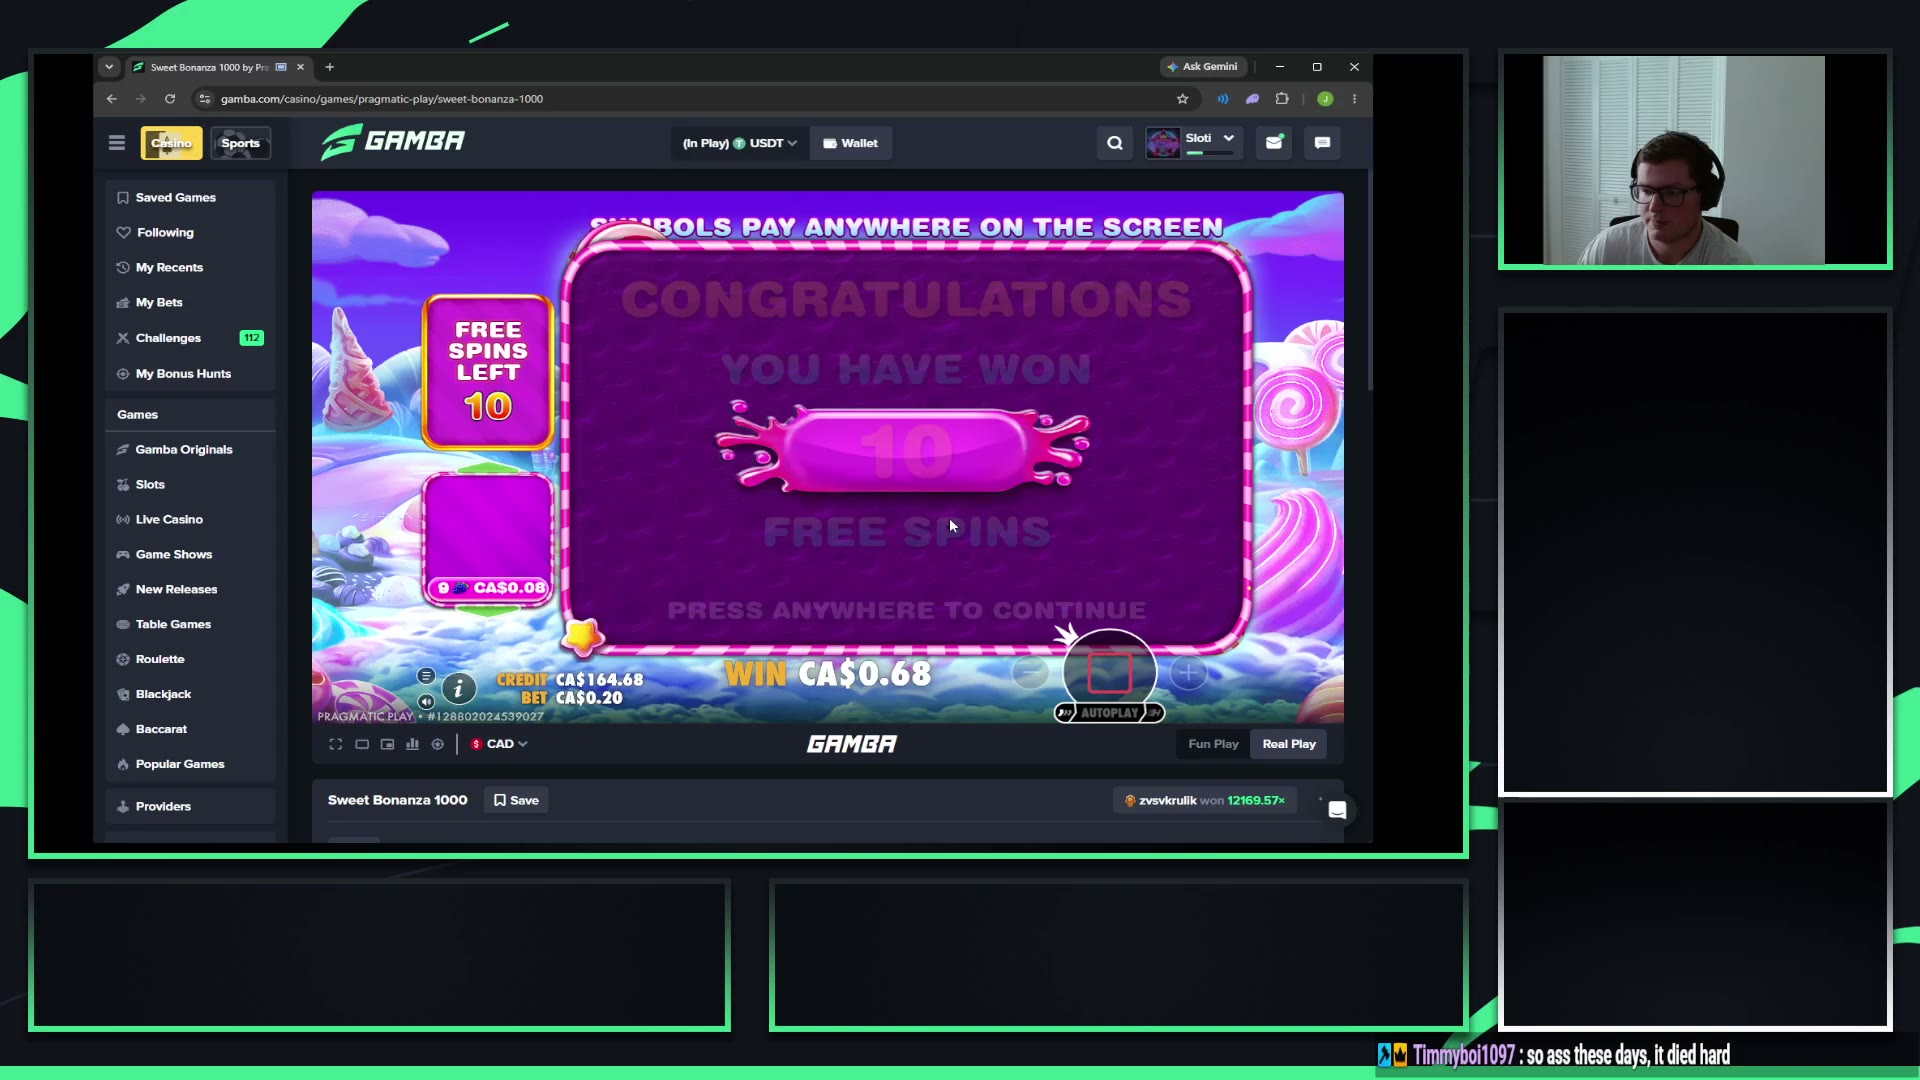Open the Chrome extensions puzzle icon
1920x1080 pixels.
click(1282, 99)
